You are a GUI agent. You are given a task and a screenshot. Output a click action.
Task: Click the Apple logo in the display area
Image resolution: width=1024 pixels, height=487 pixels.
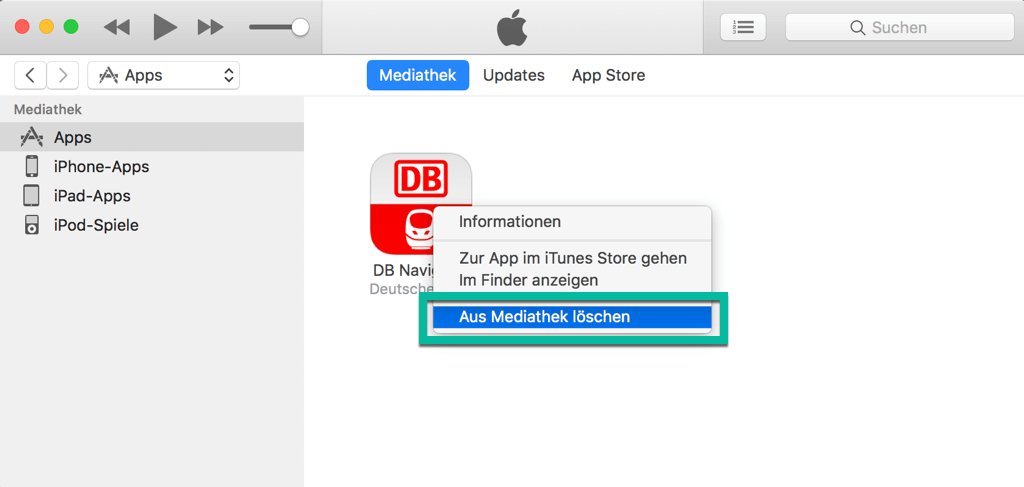(512, 27)
